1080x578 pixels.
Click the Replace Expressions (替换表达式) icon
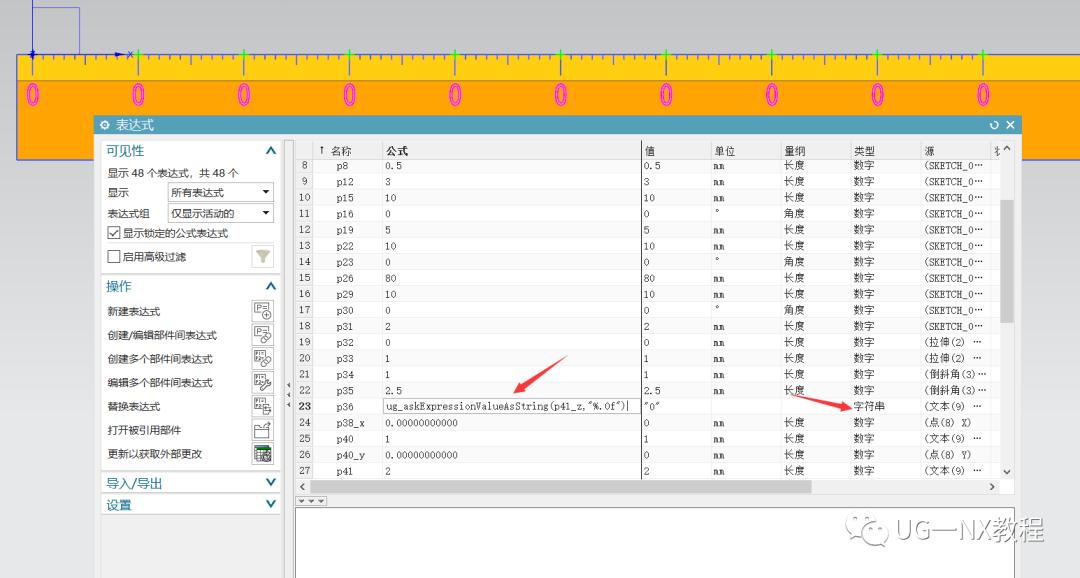[263, 406]
